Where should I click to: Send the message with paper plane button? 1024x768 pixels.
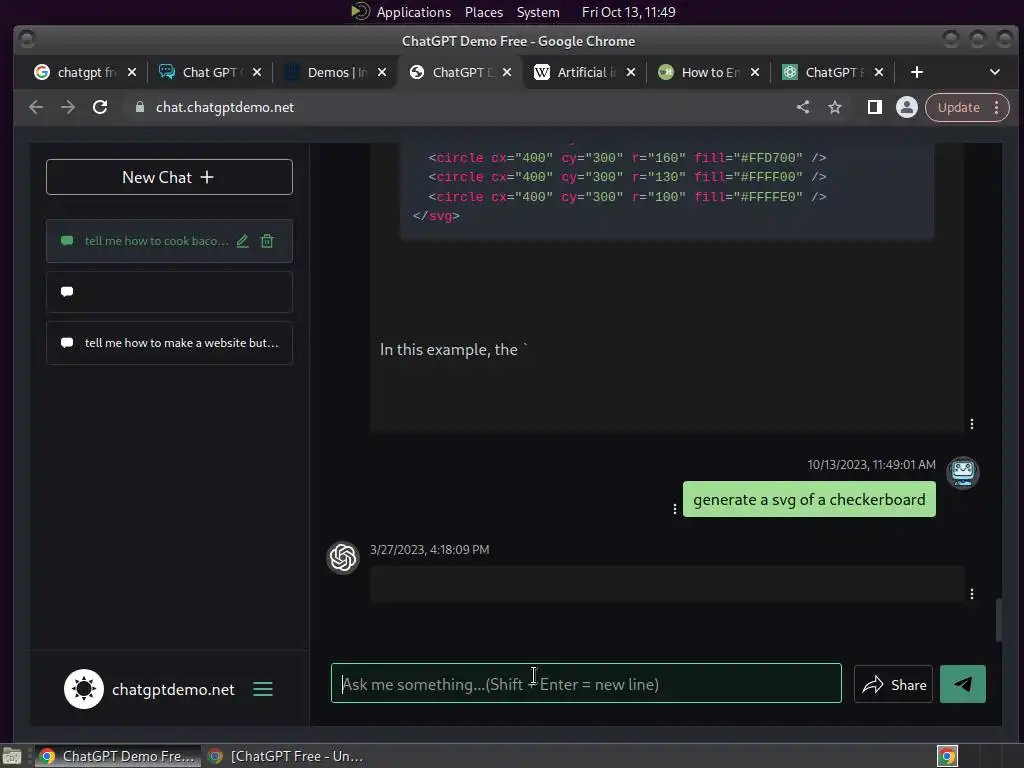pyautogui.click(x=963, y=684)
